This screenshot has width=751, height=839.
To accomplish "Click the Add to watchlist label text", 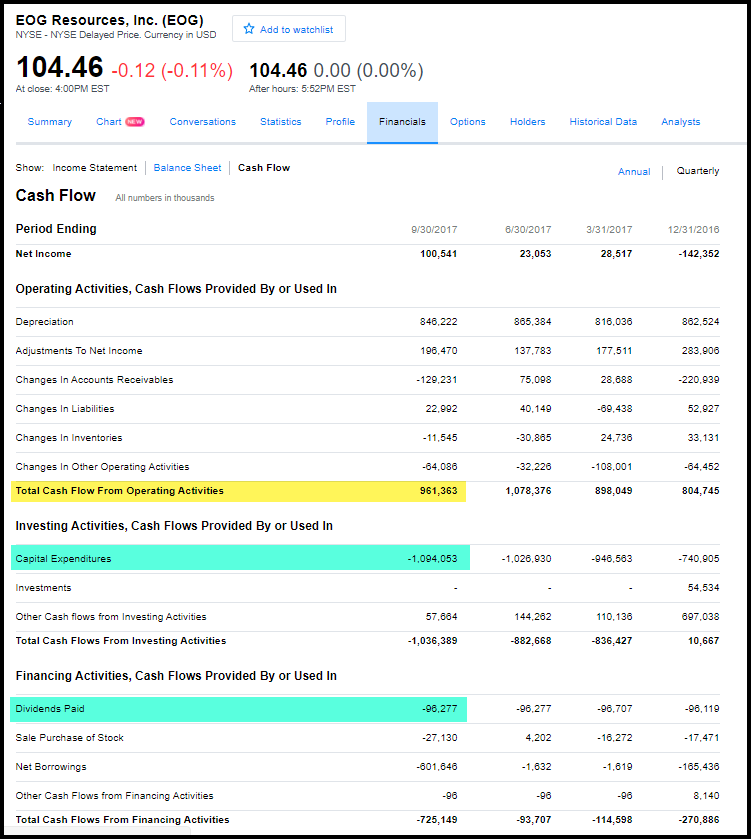I will tap(296, 29).
